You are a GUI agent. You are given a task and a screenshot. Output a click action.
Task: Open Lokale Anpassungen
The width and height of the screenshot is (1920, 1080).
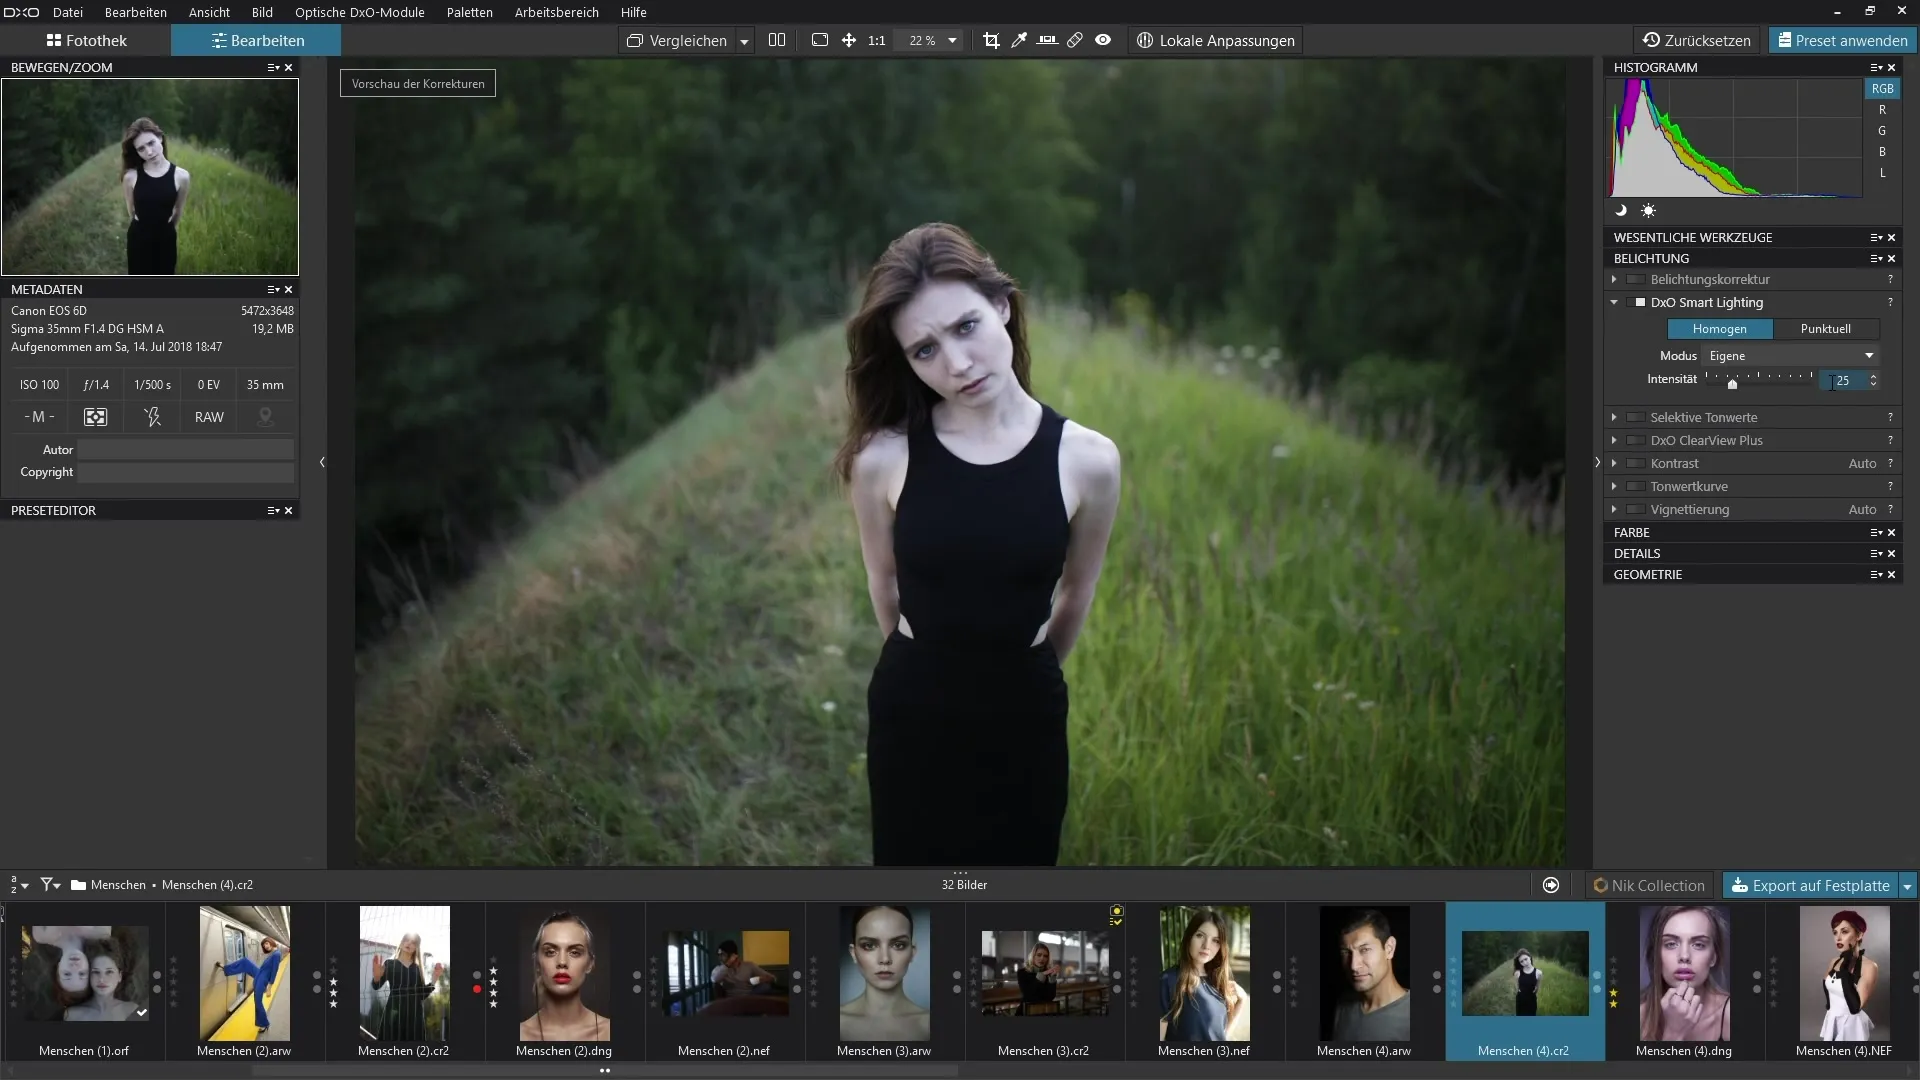(1216, 41)
